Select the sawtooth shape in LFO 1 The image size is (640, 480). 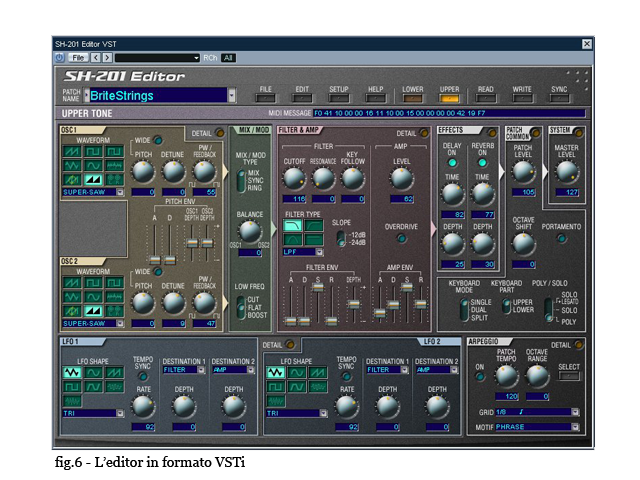point(114,373)
